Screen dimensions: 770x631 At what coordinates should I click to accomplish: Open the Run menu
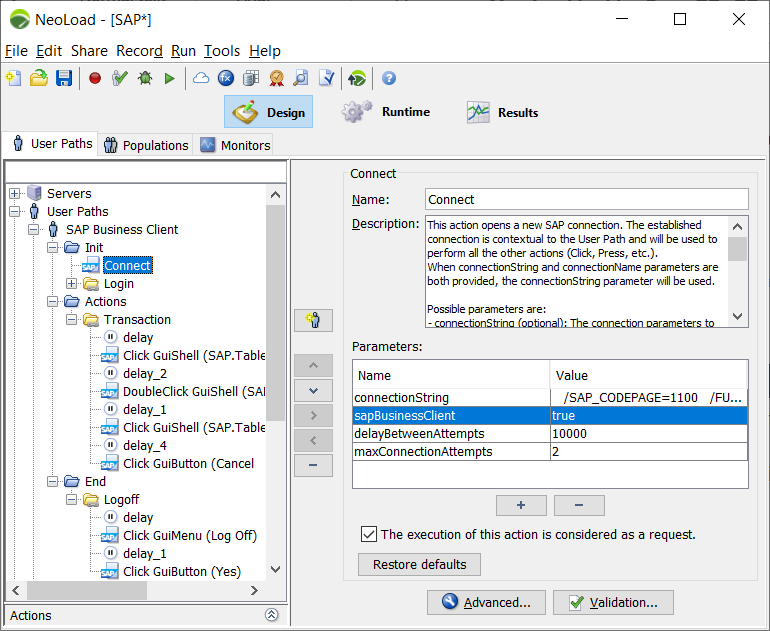tap(183, 51)
